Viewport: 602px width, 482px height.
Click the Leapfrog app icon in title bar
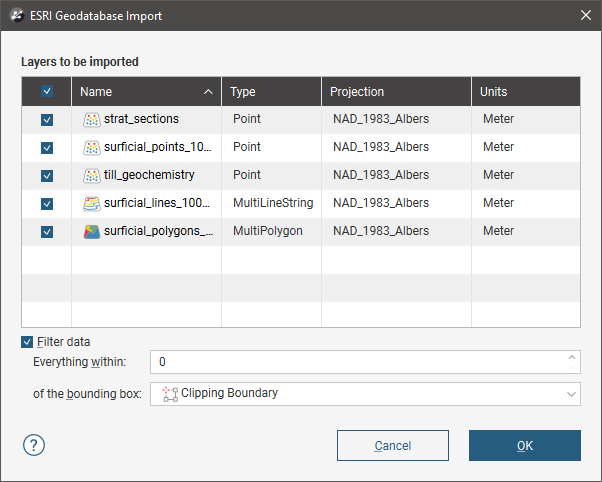click(17, 16)
